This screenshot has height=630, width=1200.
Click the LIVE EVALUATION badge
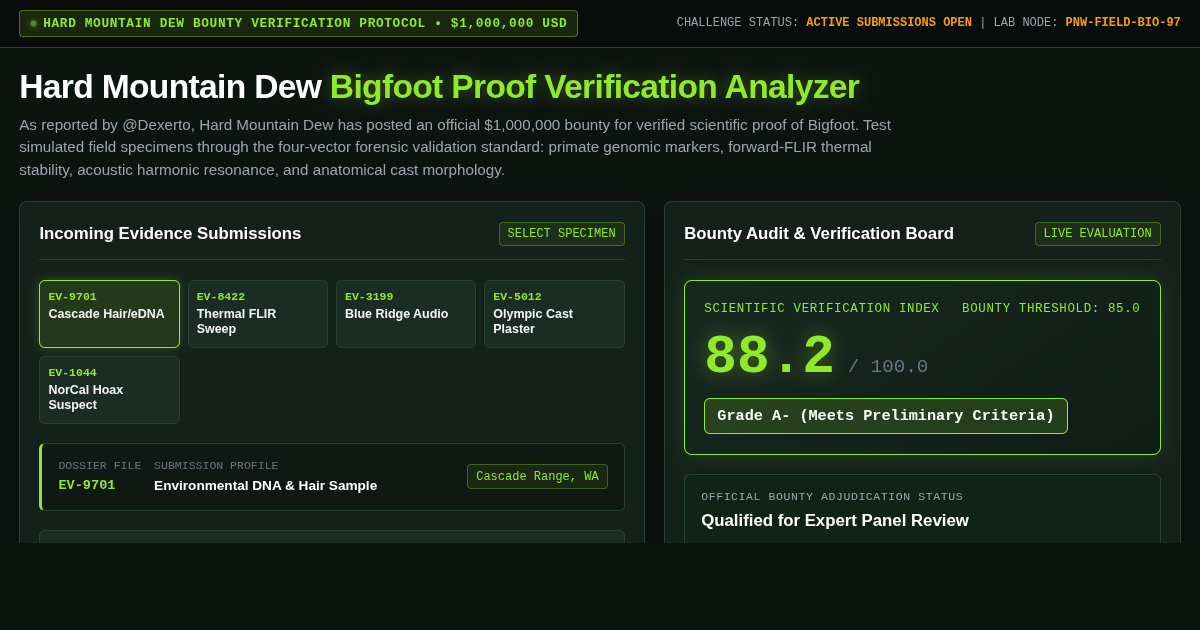click(x=1097, y=234)
